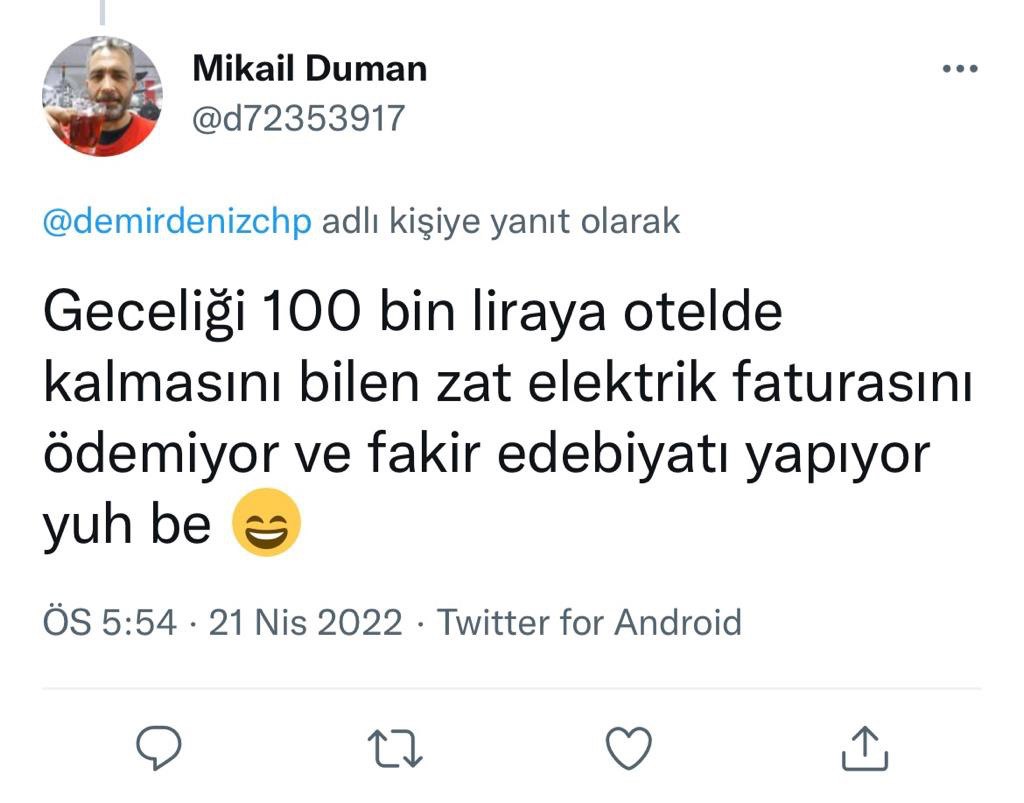Viewport: 1024px width, 803px height.
Task: Click the display name Mikail Duman
Action: (x=309, y=69)
